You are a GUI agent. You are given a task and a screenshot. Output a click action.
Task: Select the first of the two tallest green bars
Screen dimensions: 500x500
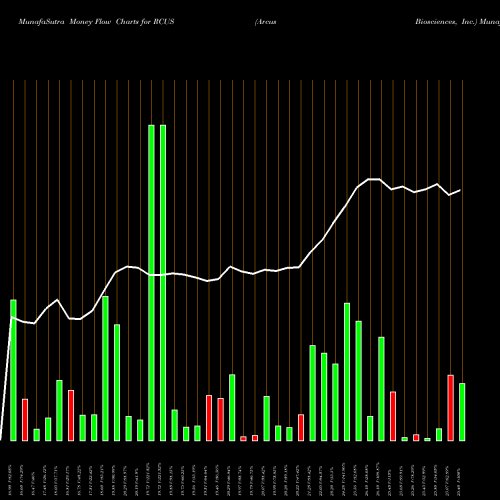[x=151, y=283]
